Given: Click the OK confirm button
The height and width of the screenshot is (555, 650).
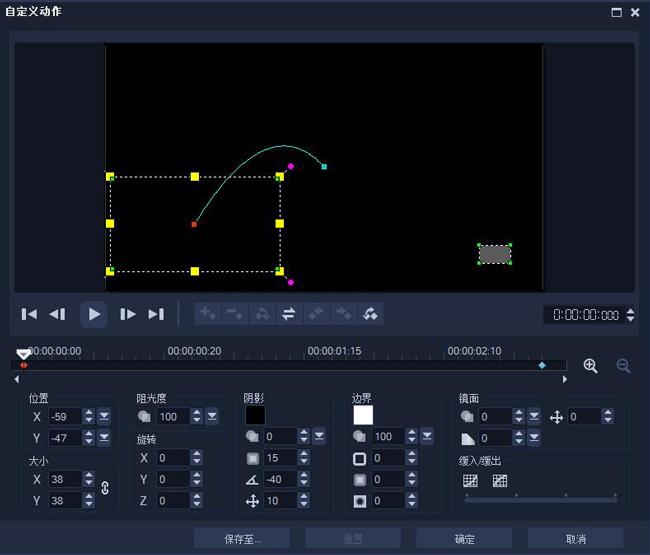Looking at the screenshot, I should pyautogui.click(x=464, y=538).
